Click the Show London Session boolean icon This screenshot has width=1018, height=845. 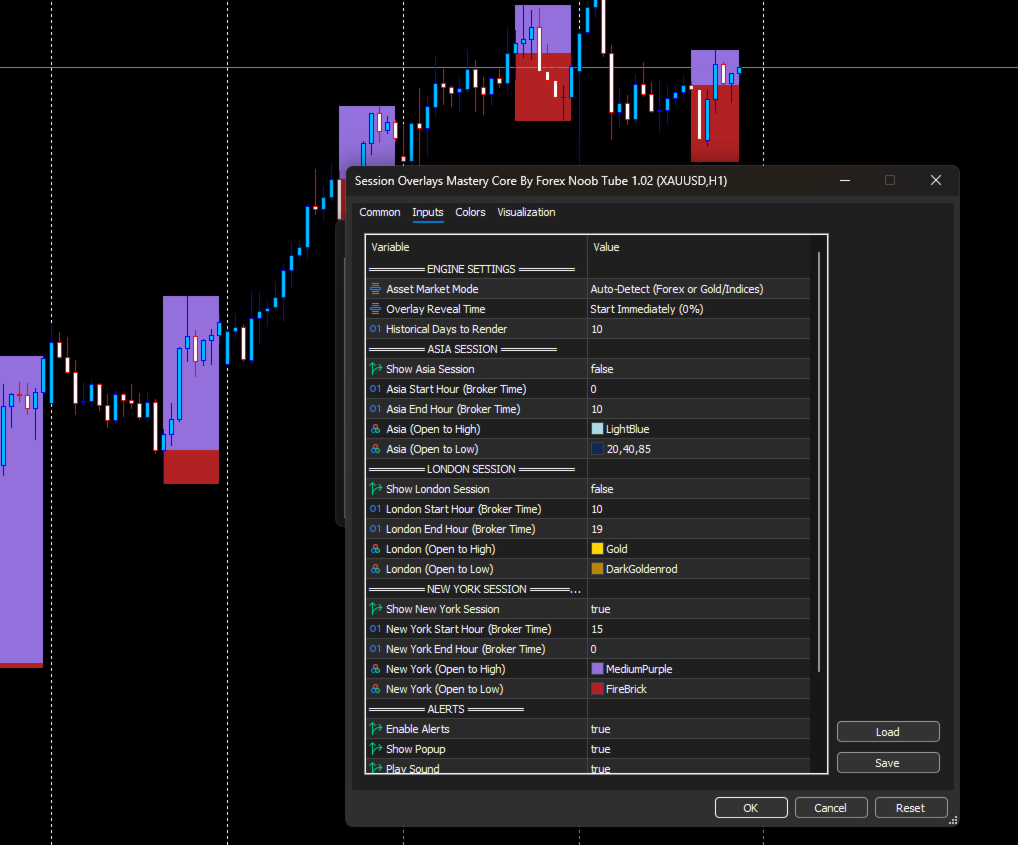click(x=375, y=489)
